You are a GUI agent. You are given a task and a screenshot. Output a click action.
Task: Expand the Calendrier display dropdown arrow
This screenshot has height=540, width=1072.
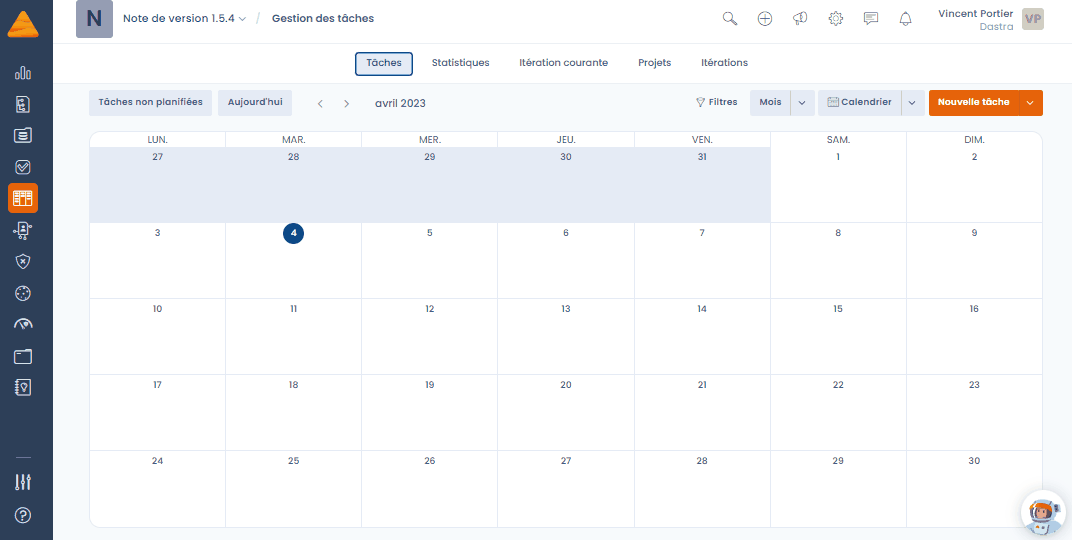click(x=913, y=103)
